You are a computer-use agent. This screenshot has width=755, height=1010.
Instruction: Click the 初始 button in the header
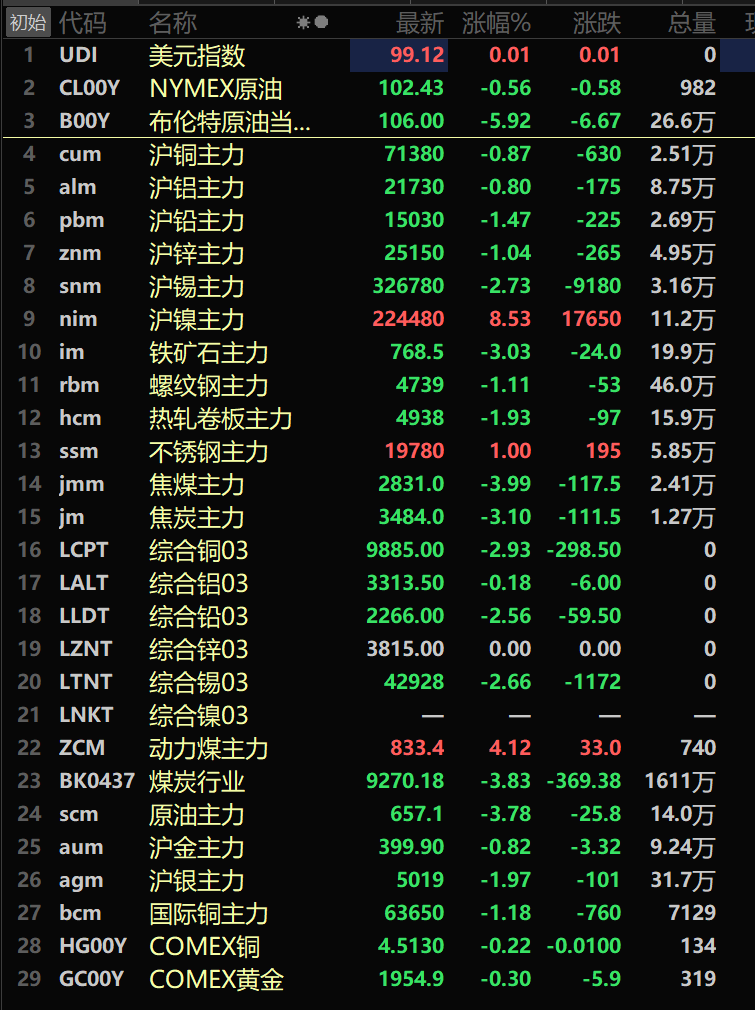pos(28,23)
